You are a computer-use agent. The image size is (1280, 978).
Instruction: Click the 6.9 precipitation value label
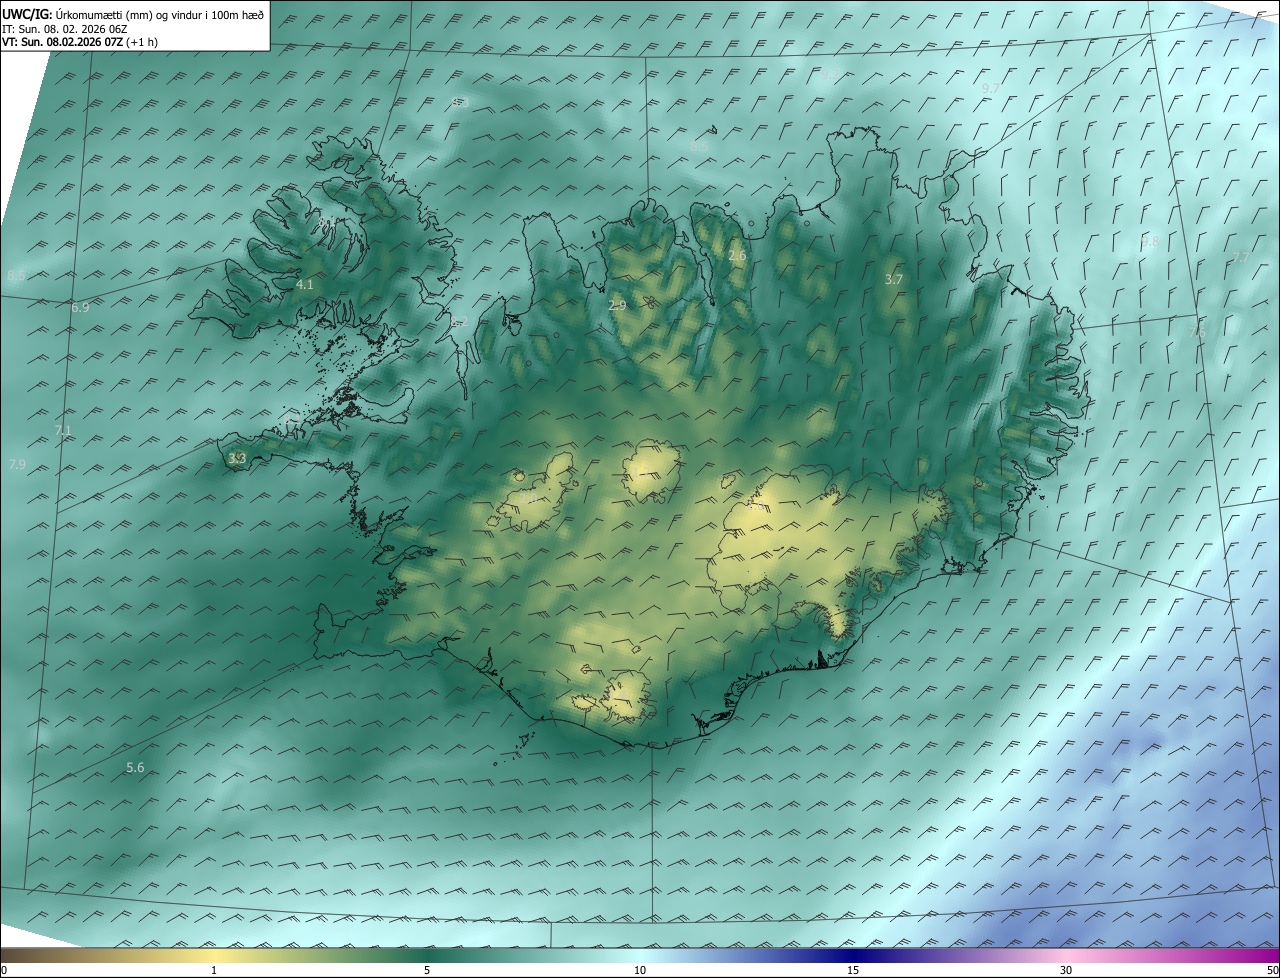[x=80, y=308]
